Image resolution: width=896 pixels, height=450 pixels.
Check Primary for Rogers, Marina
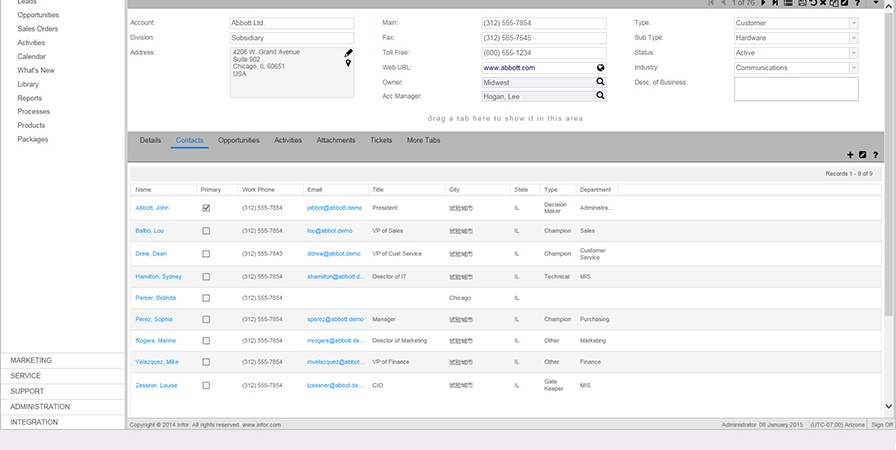206,340
